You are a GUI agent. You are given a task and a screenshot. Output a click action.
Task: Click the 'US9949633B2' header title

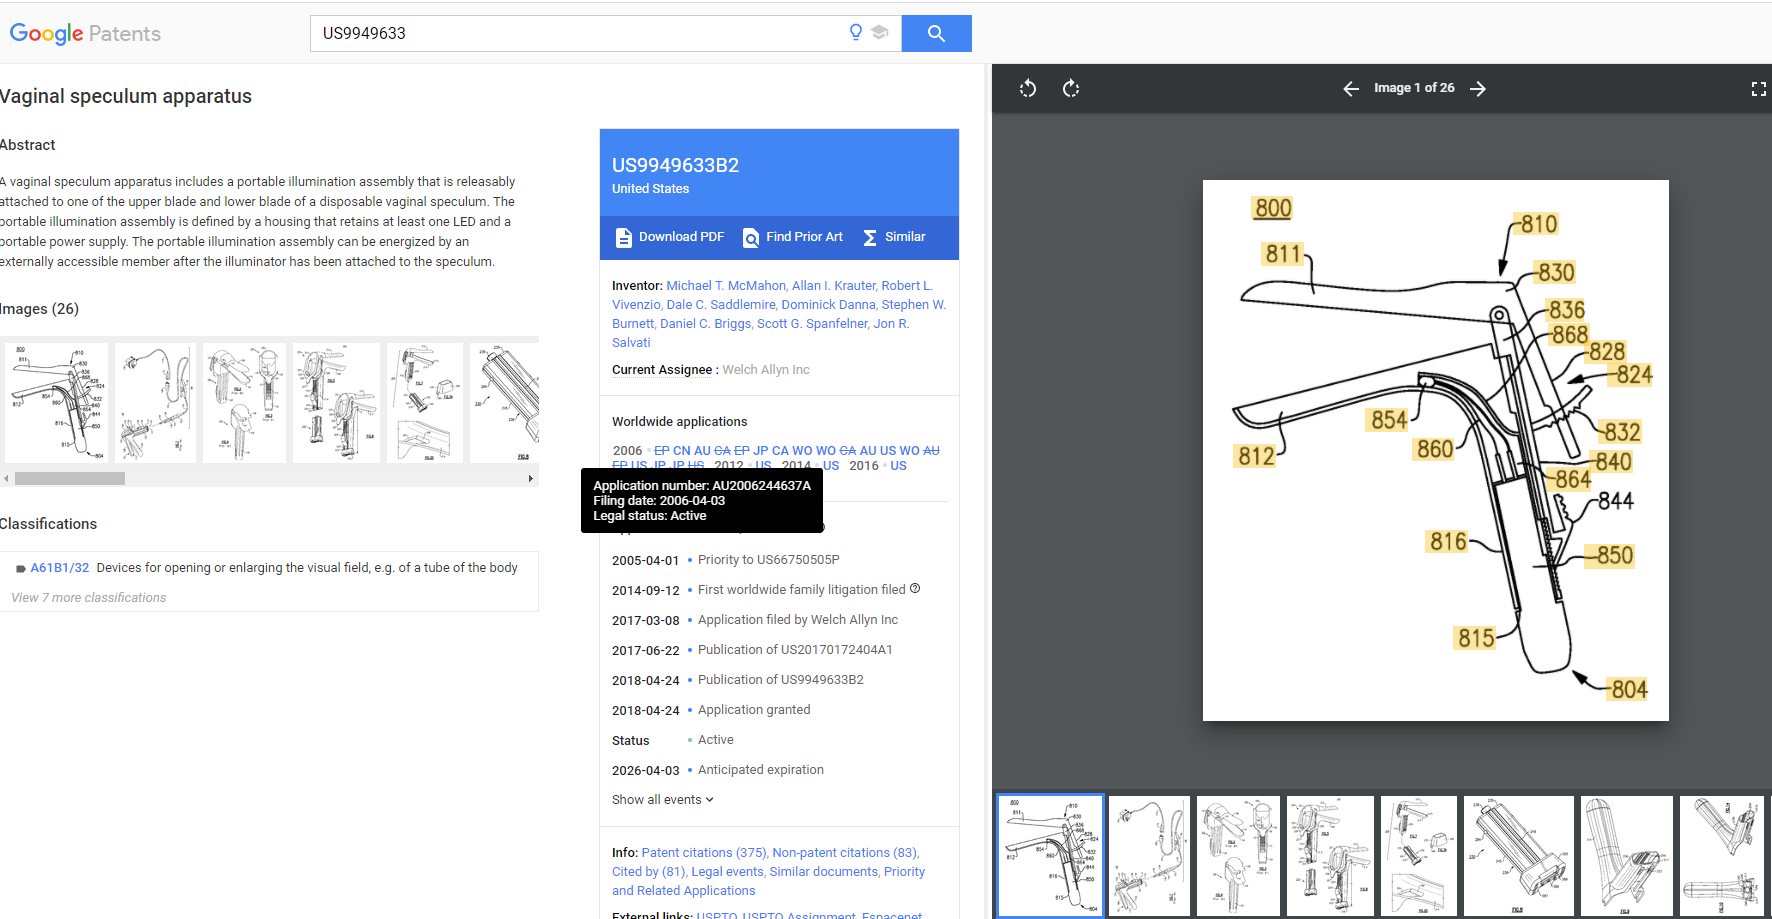[x=676, y=165]
